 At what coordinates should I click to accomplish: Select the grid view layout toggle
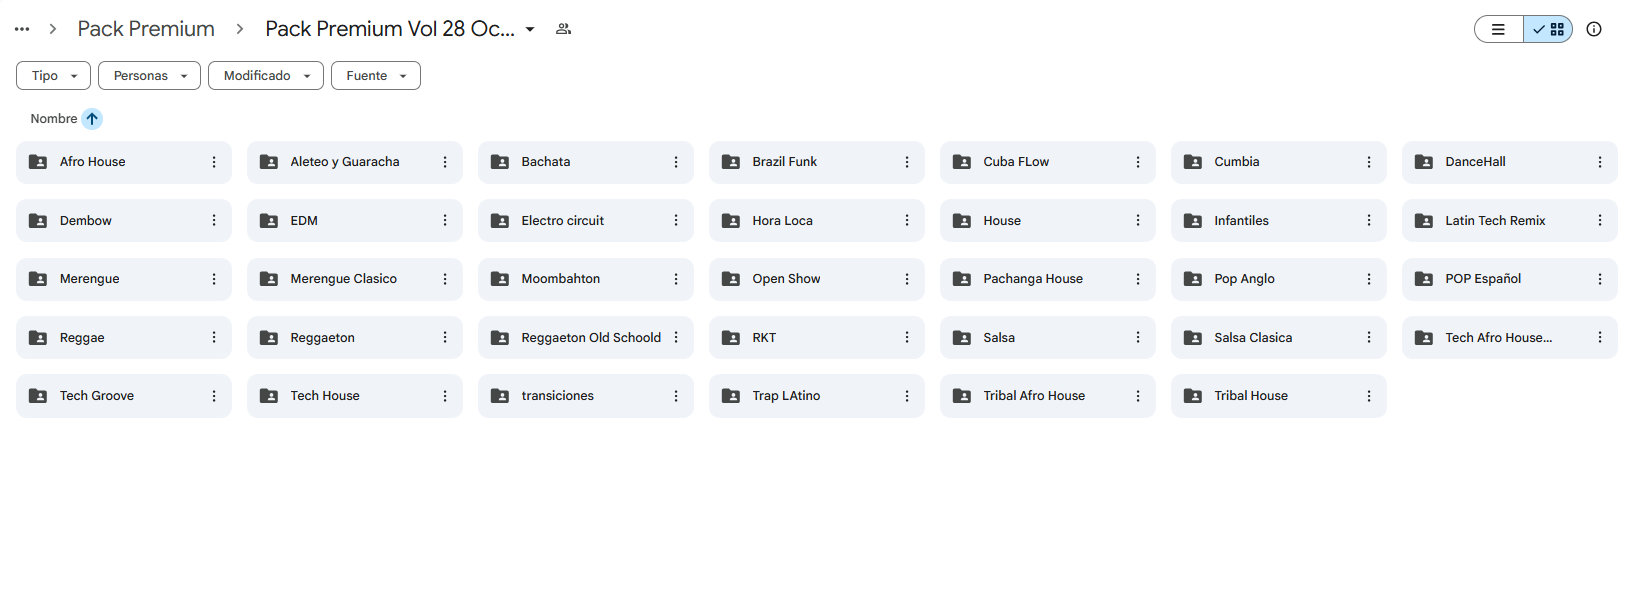[x=1548, y=30]
